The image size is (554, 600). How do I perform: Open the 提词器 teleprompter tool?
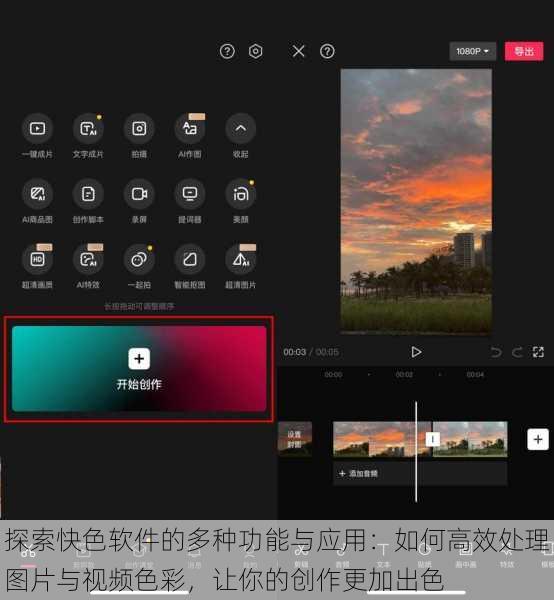tap(190, 194)
